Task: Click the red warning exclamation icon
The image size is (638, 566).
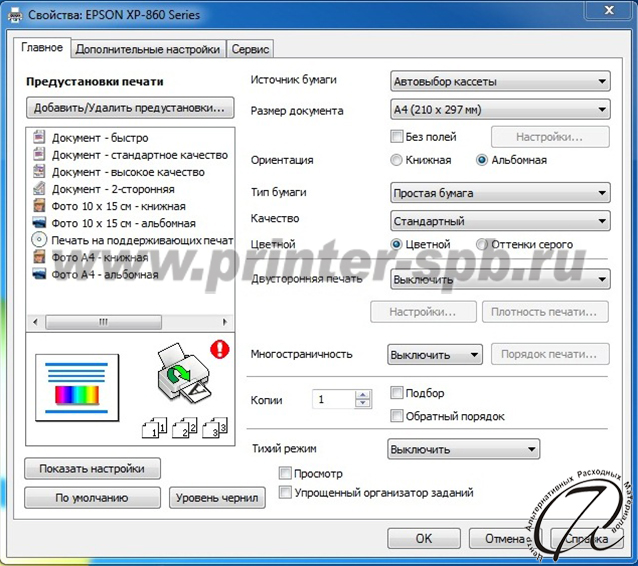Action: [x=220, y=349]
